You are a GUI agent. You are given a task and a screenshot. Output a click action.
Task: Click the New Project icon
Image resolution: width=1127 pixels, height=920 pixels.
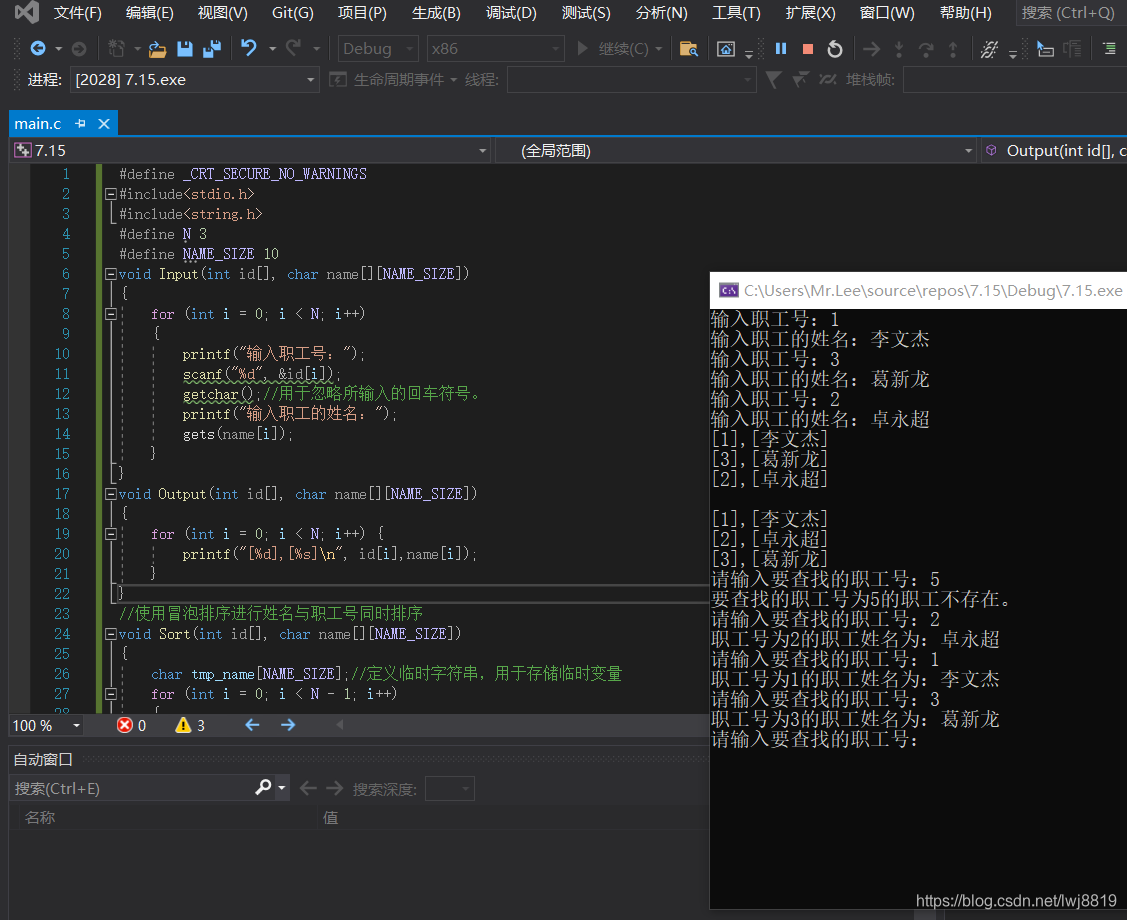coord(116,48)
